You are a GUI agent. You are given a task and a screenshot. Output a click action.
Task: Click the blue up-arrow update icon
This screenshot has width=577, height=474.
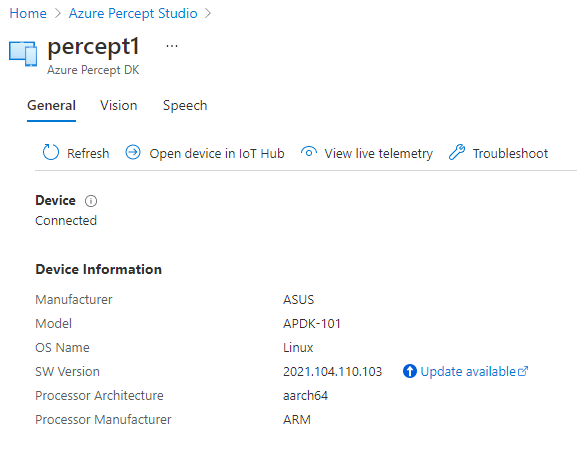coord(410,371)
